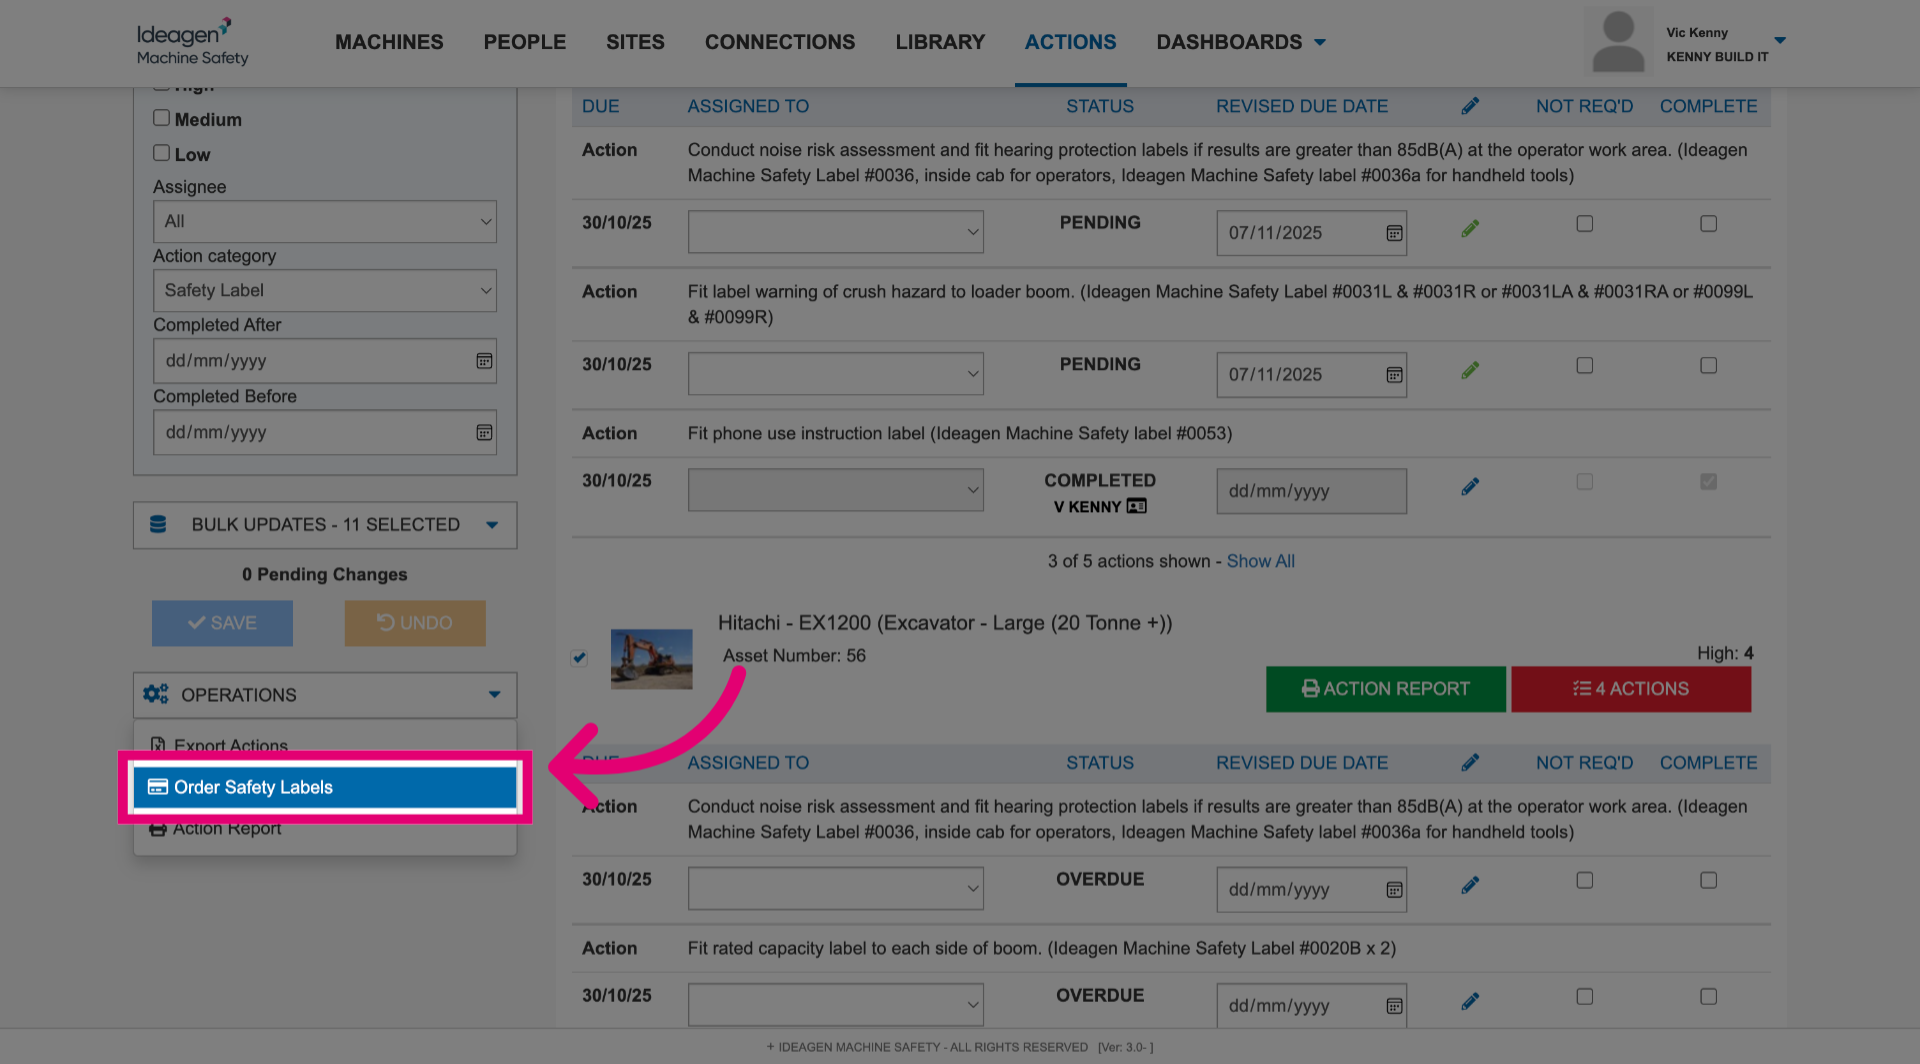Click the user avatar picture

pyautogui.click(x=1618, y=42)
